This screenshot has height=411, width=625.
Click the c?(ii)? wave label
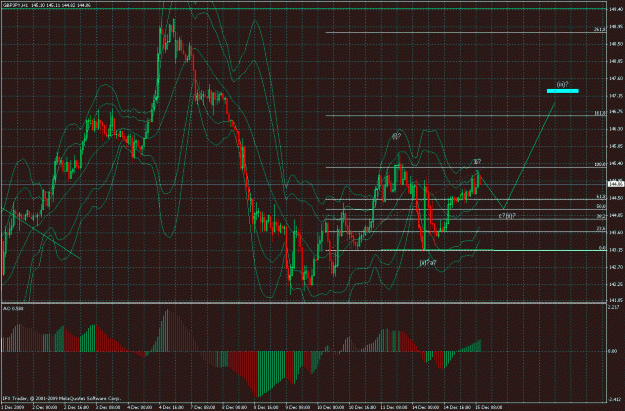pos(507,216)
